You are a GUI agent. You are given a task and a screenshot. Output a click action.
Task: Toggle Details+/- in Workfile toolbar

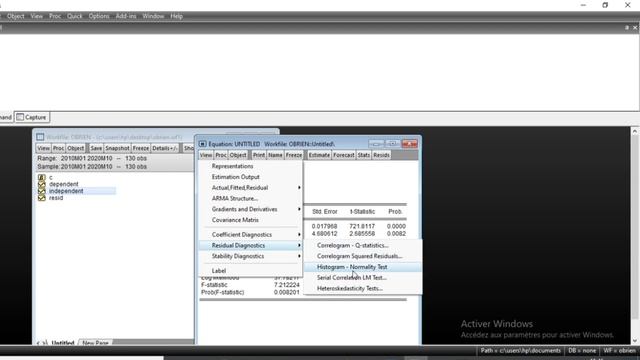[x=164, y=148]
